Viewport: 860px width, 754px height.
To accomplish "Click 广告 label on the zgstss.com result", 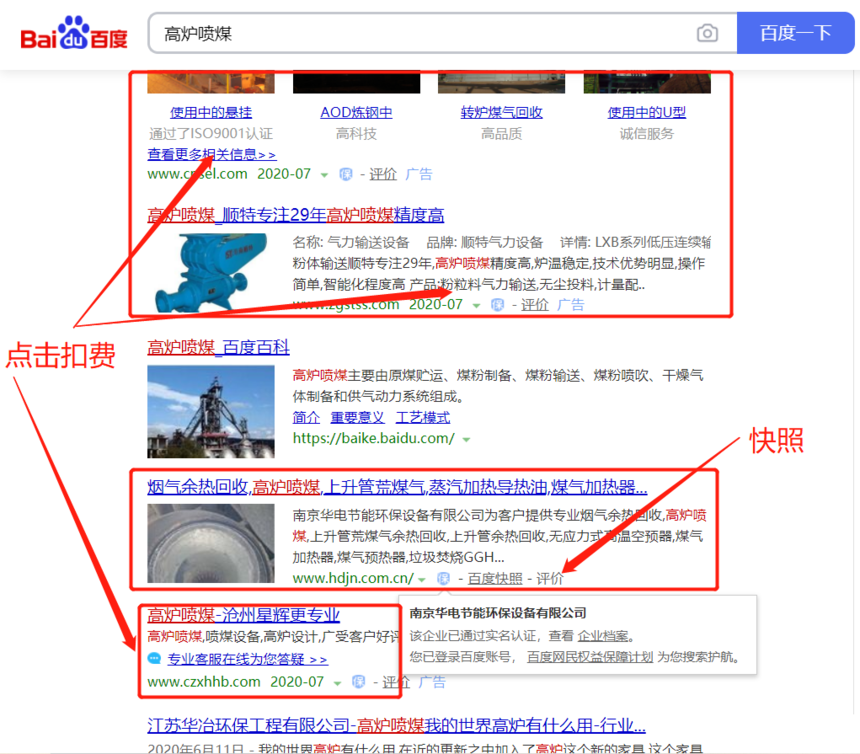I will (571, 305).
